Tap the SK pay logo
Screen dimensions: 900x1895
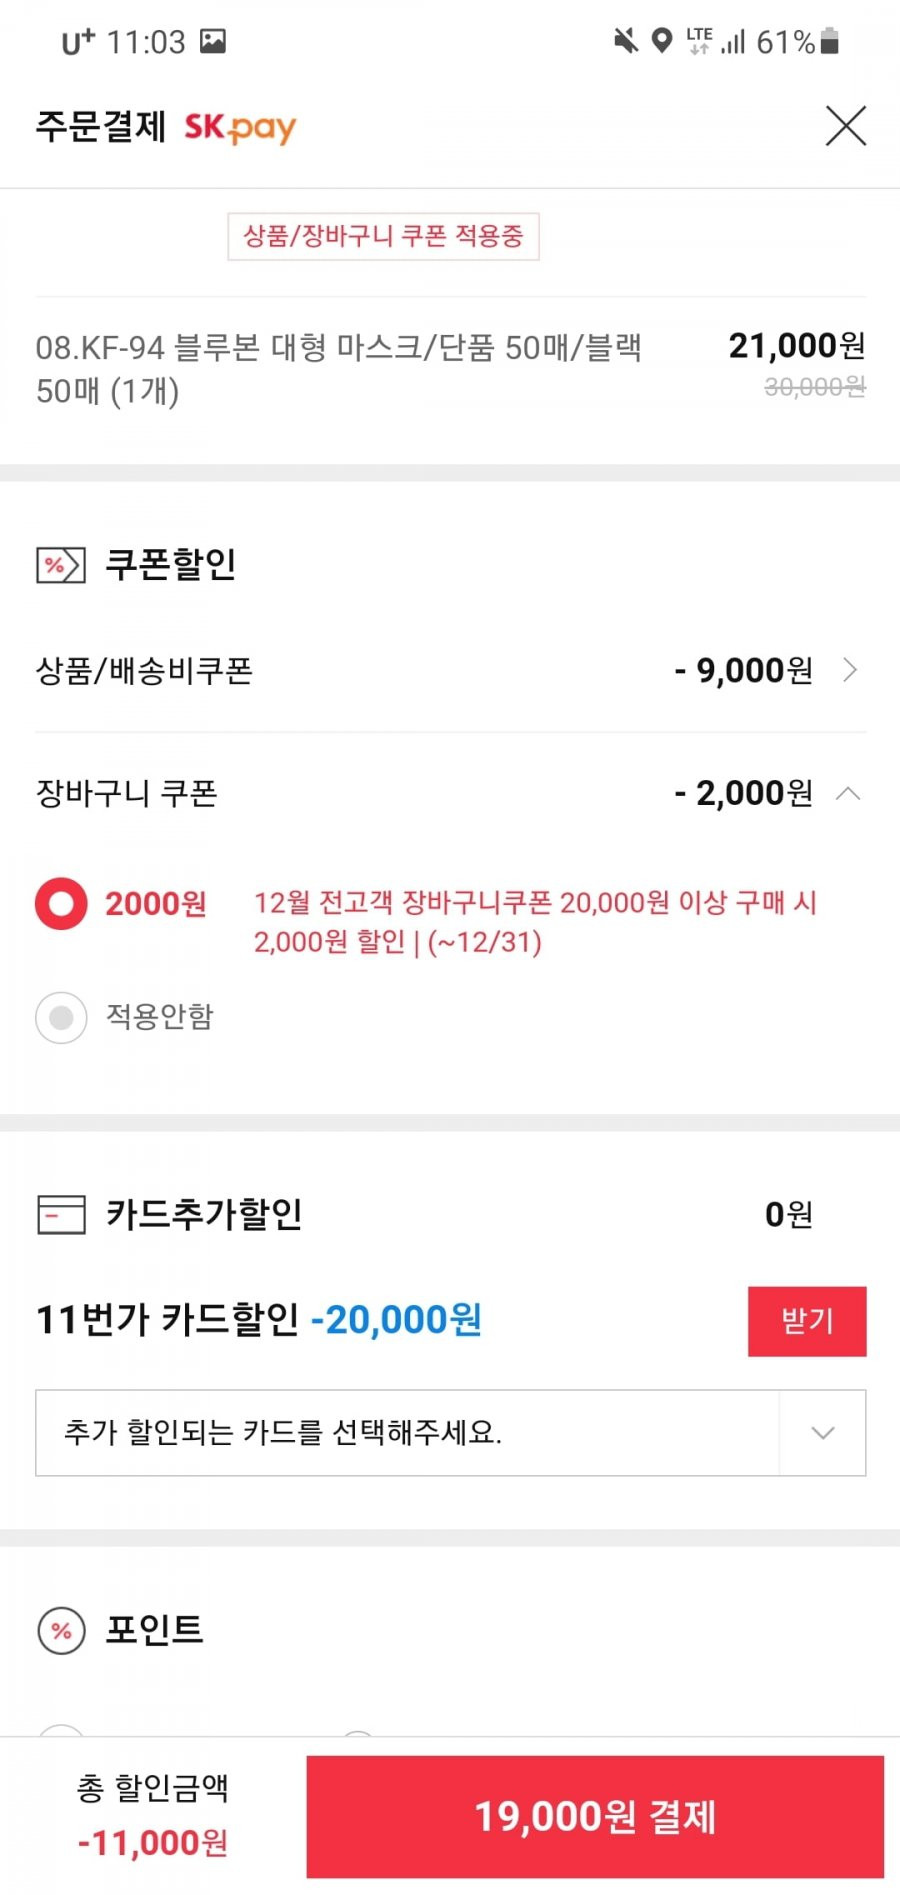(x=240, y=128)
